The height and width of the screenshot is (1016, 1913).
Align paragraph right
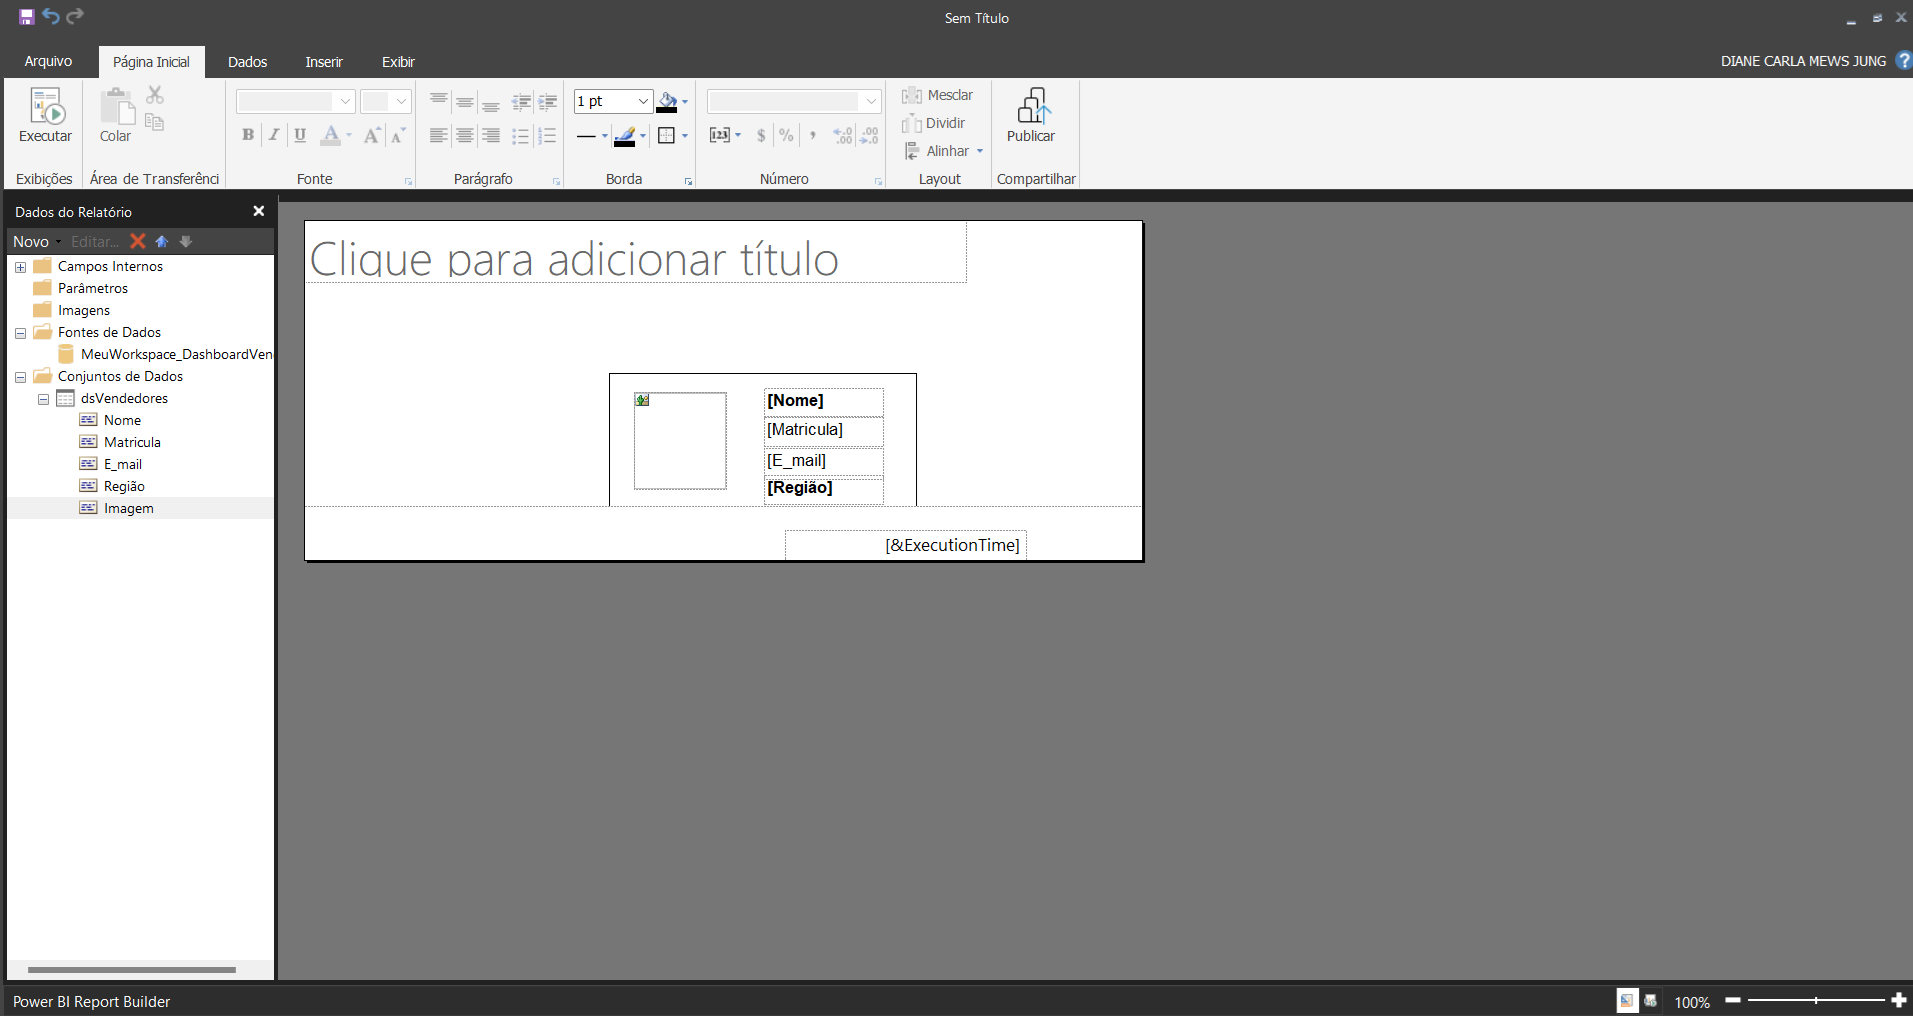point(490,135)
